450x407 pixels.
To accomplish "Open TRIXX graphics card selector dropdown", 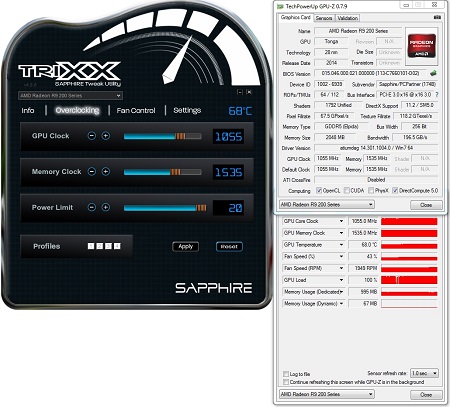I will point(70,96).
